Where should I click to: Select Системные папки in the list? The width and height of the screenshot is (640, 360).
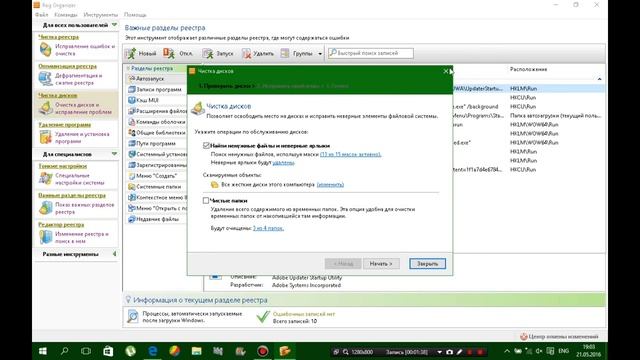click(157, 187)
